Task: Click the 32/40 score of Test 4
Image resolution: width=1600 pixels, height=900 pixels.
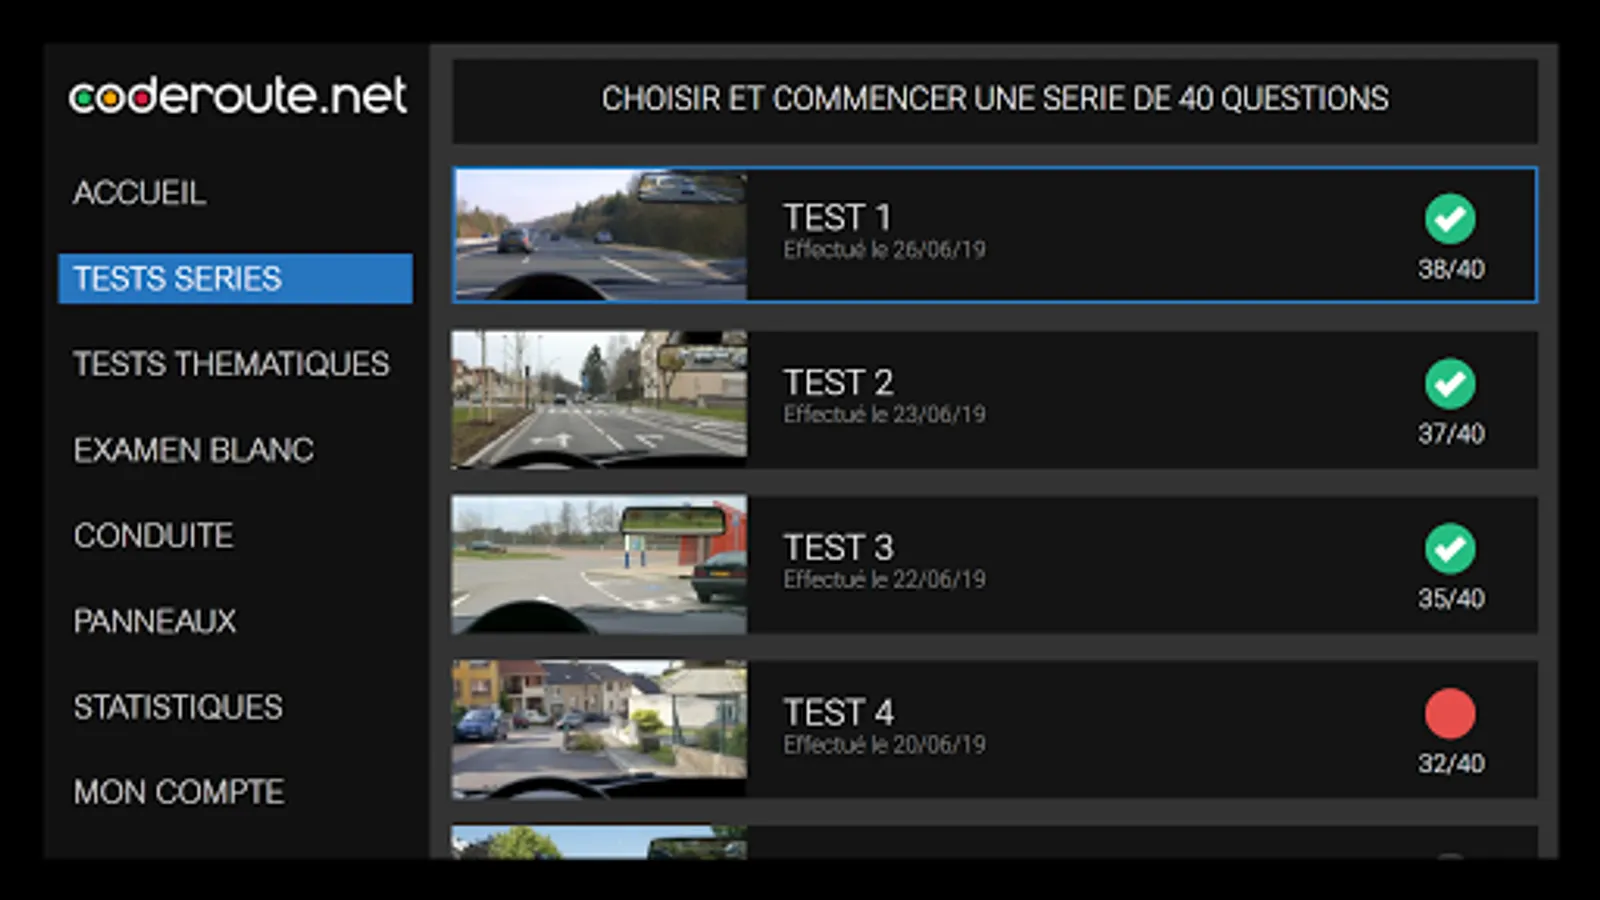Action: click(1451, 764)
